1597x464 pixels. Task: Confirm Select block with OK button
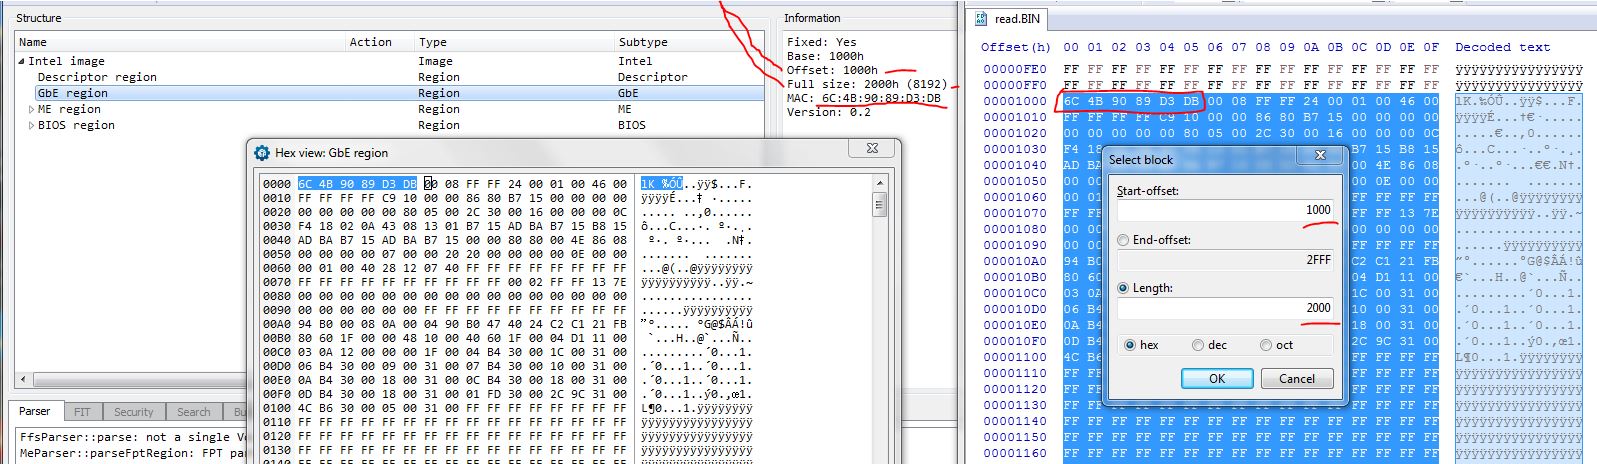click(x=1217, y=379)
